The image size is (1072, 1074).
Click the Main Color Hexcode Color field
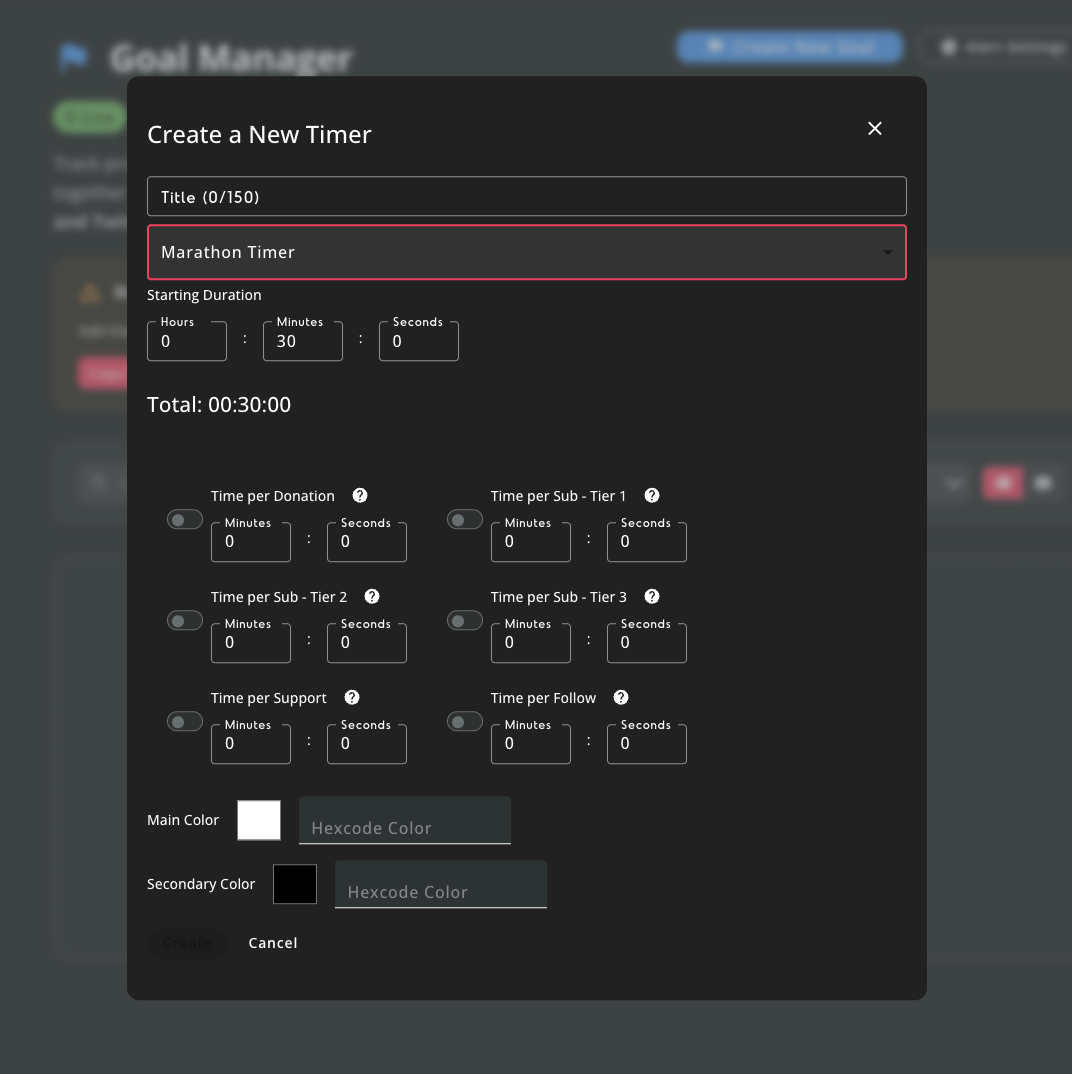click(405, 820)
